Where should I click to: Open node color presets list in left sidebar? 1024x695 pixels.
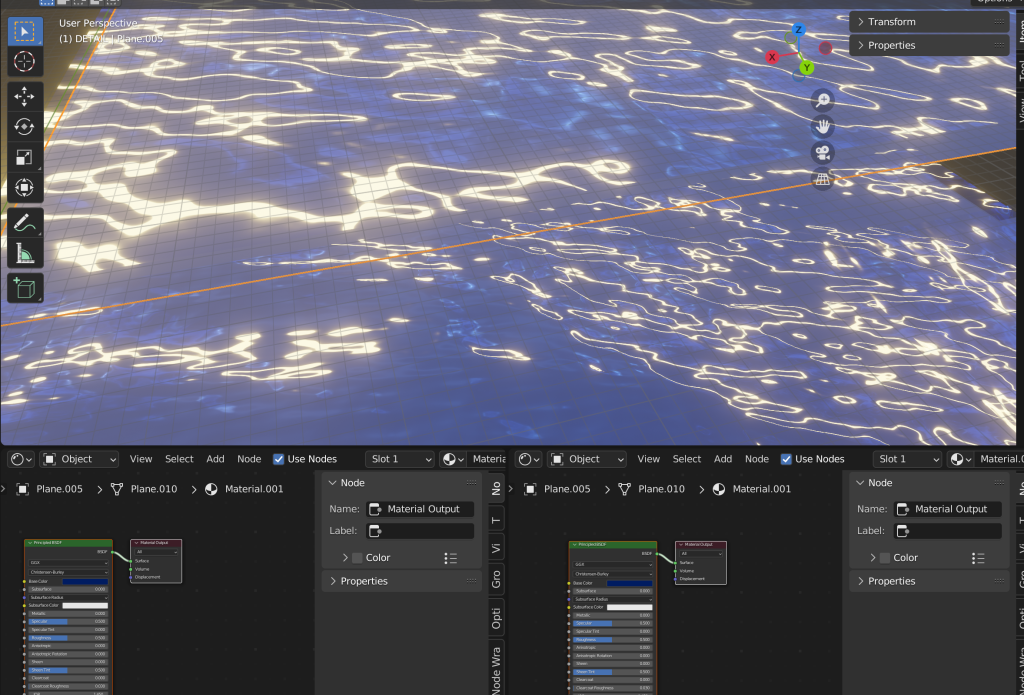click(451, 558)
